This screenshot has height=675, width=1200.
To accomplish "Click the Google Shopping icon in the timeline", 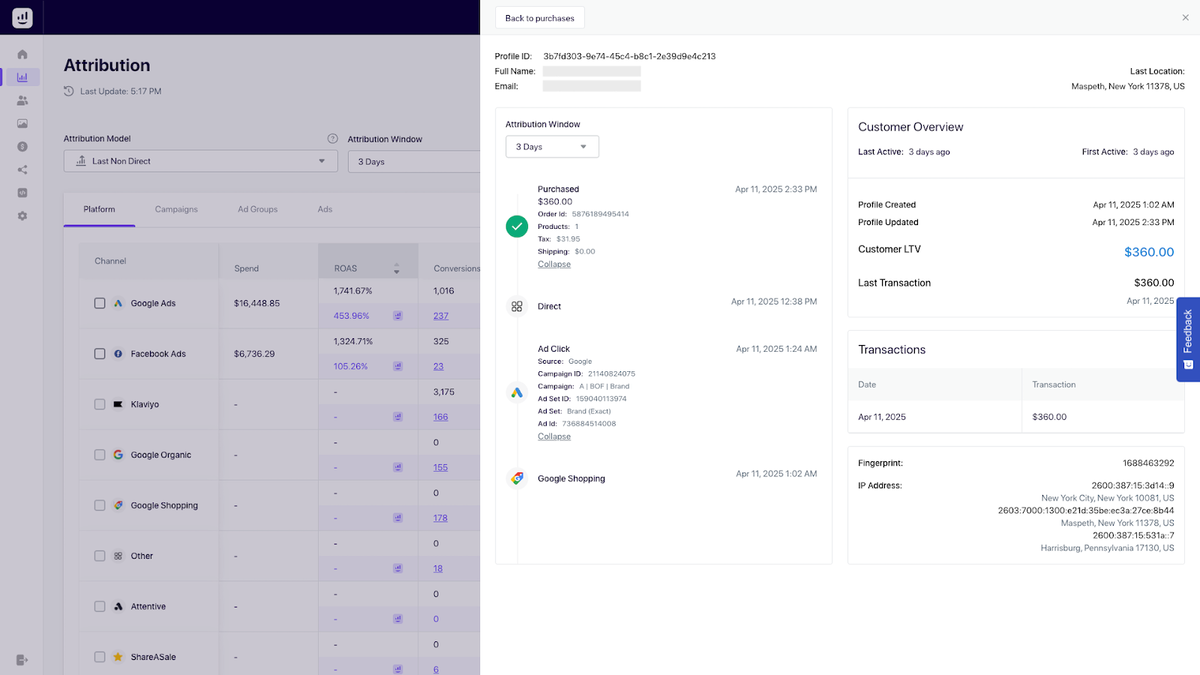I will (x=517, y=478).
